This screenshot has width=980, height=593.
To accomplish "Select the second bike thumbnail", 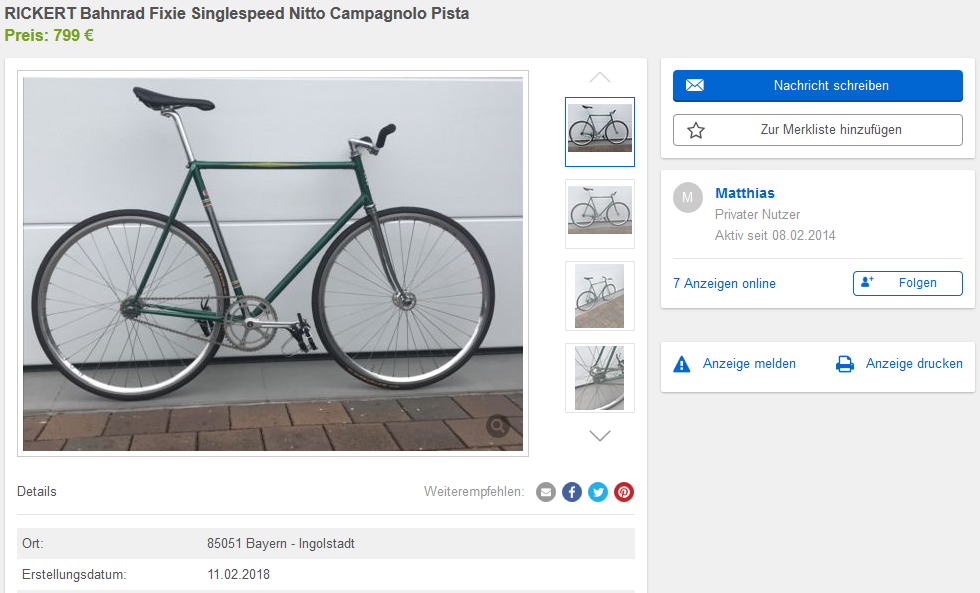I will [x=600, y=213].
